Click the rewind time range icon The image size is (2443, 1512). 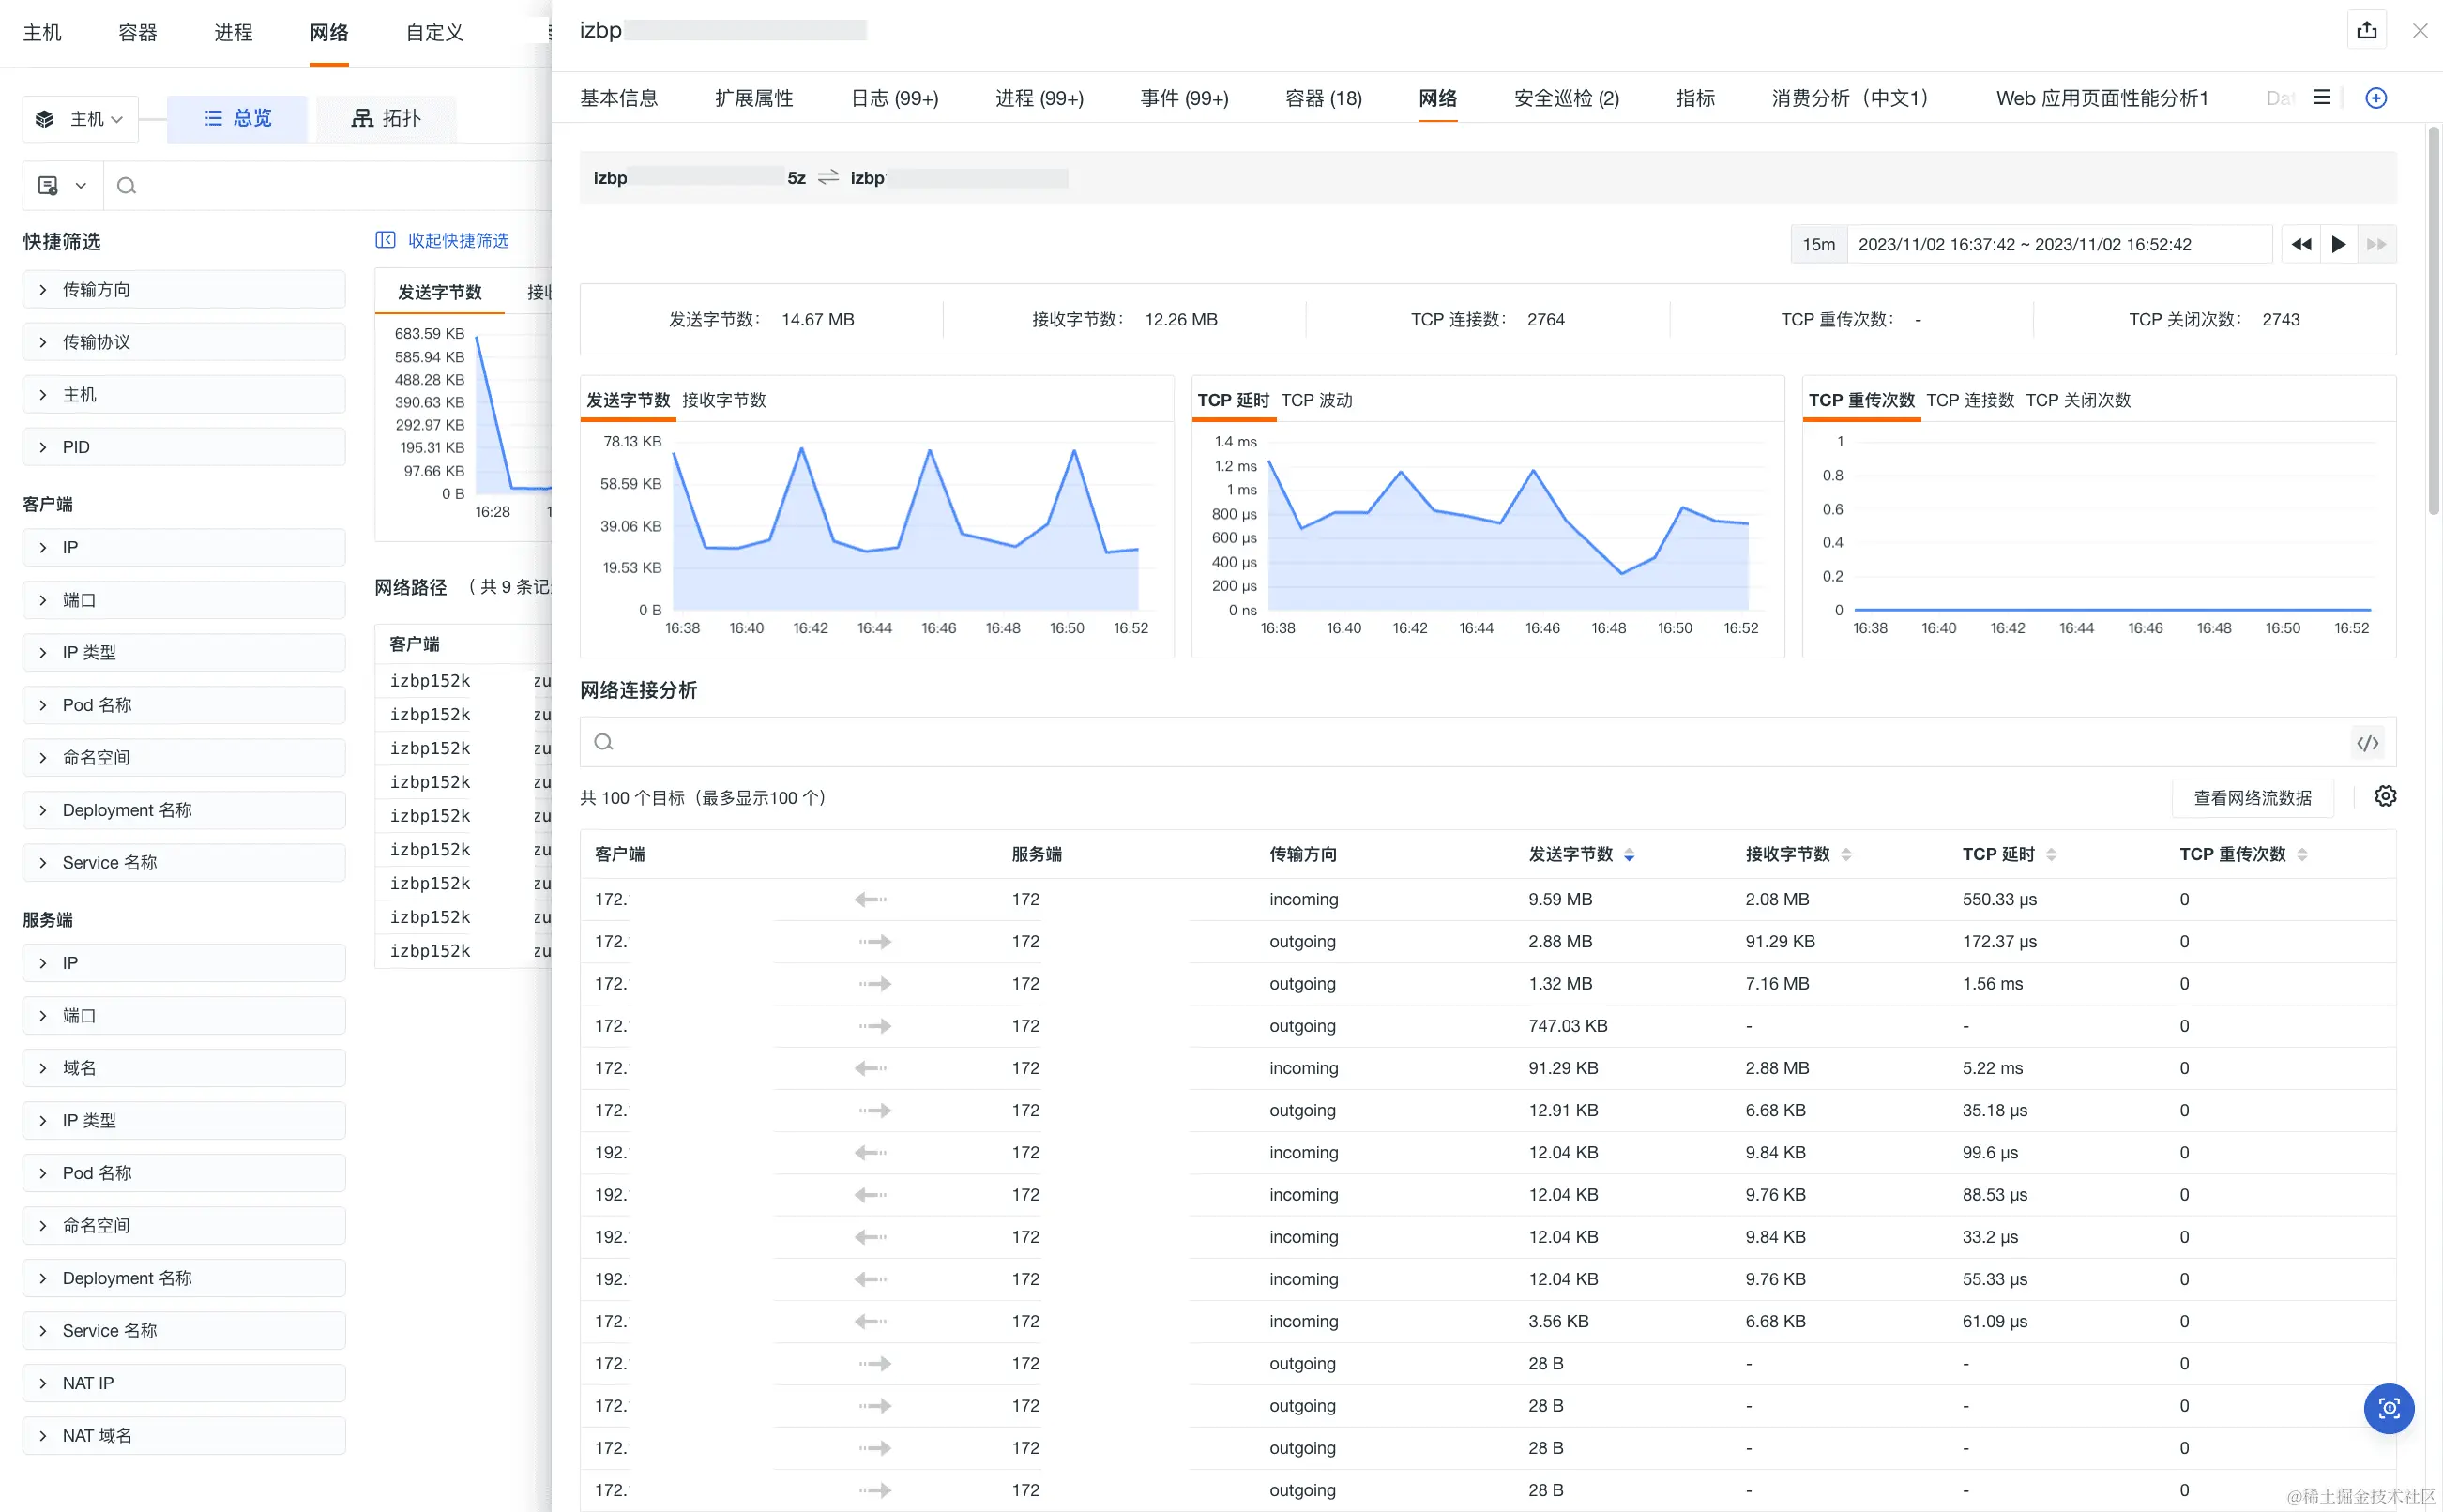(2301, 244)
